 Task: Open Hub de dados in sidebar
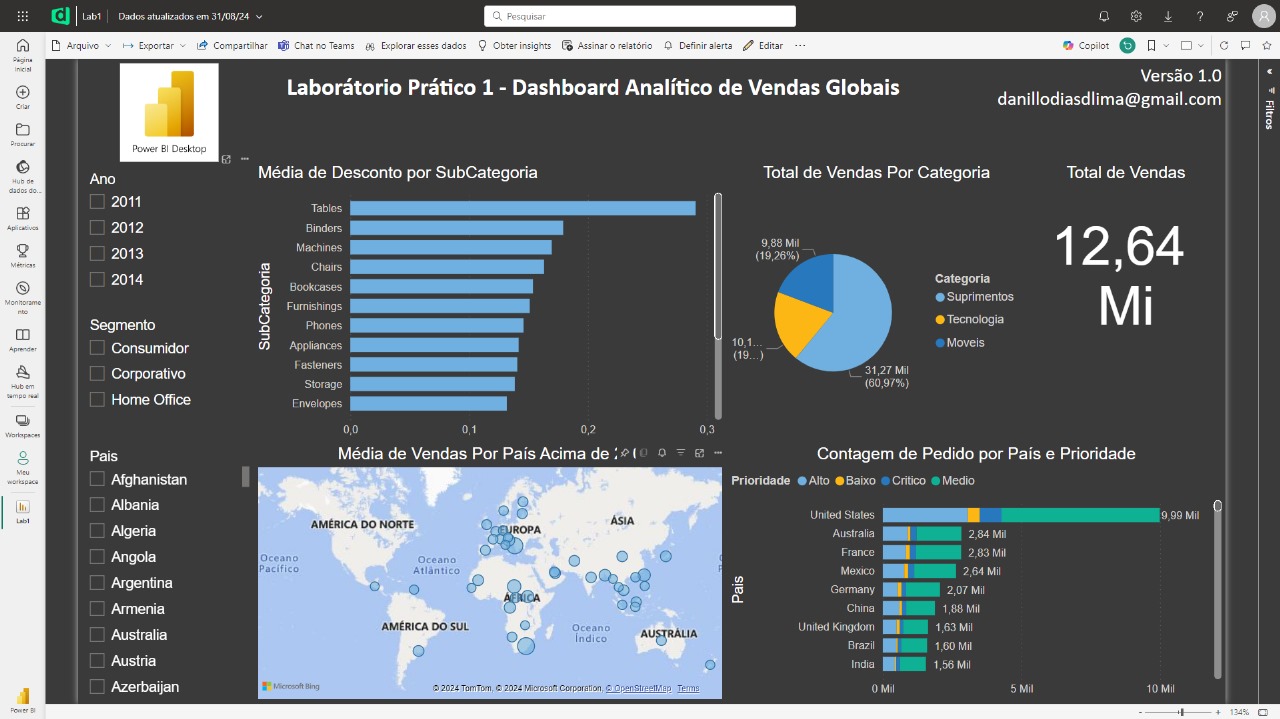pos(23,176)
